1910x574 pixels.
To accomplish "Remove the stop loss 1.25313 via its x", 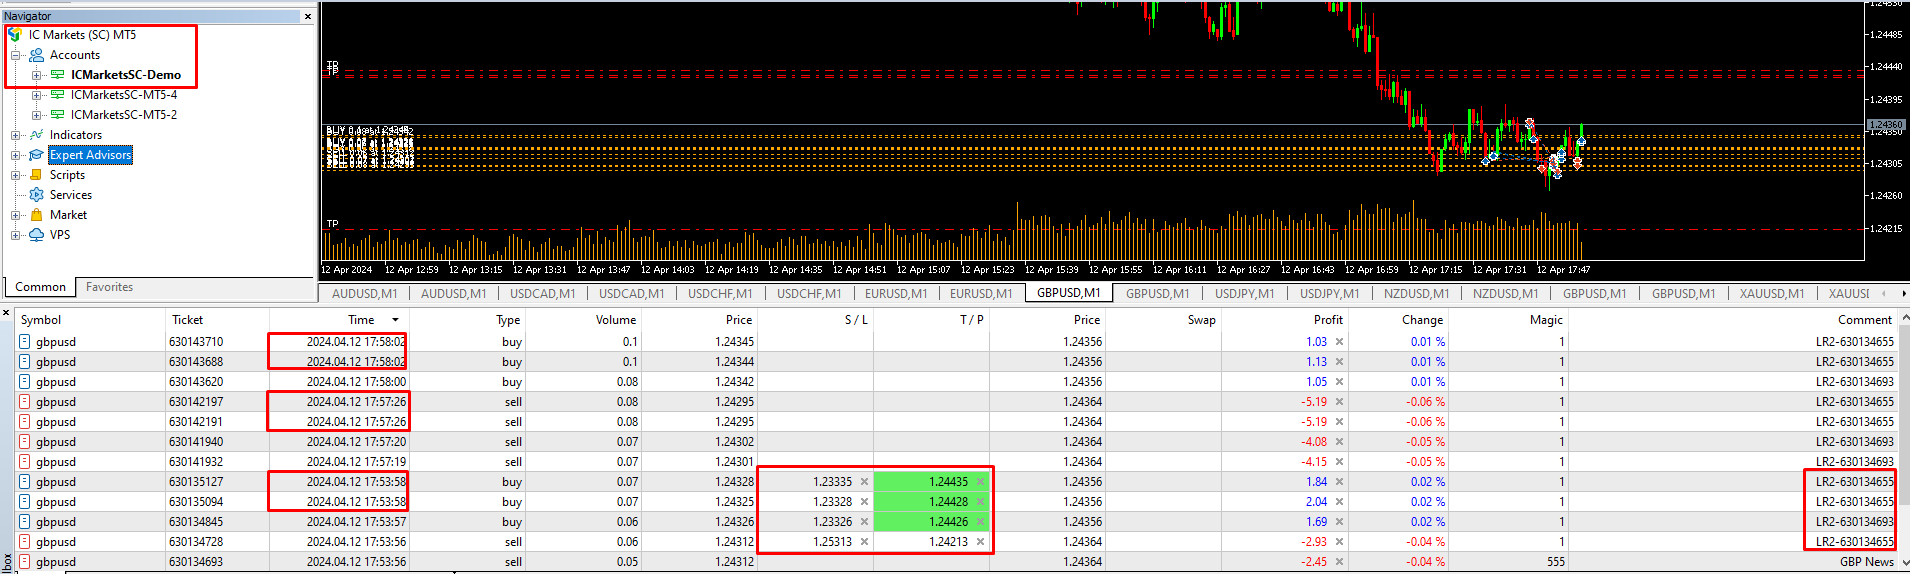I will tap(864, 542).
